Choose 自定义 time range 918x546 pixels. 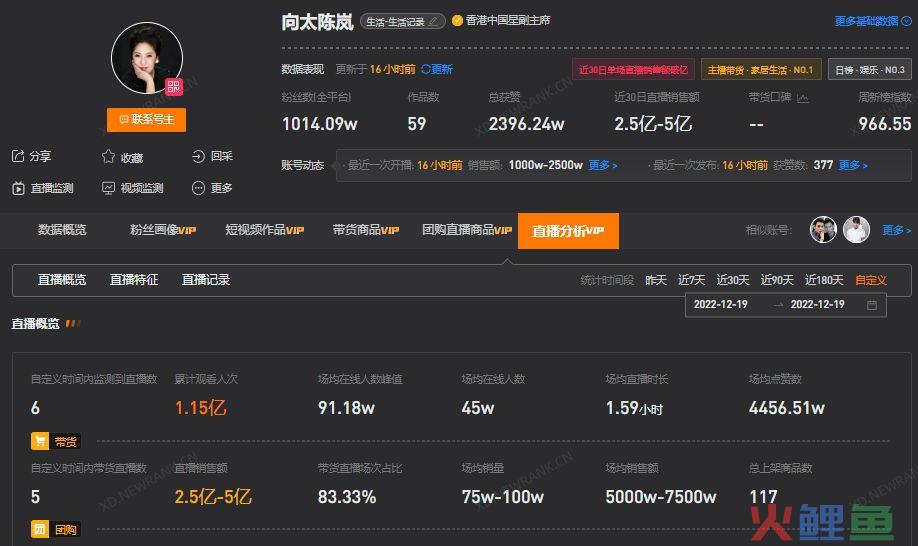pos(871,280)
